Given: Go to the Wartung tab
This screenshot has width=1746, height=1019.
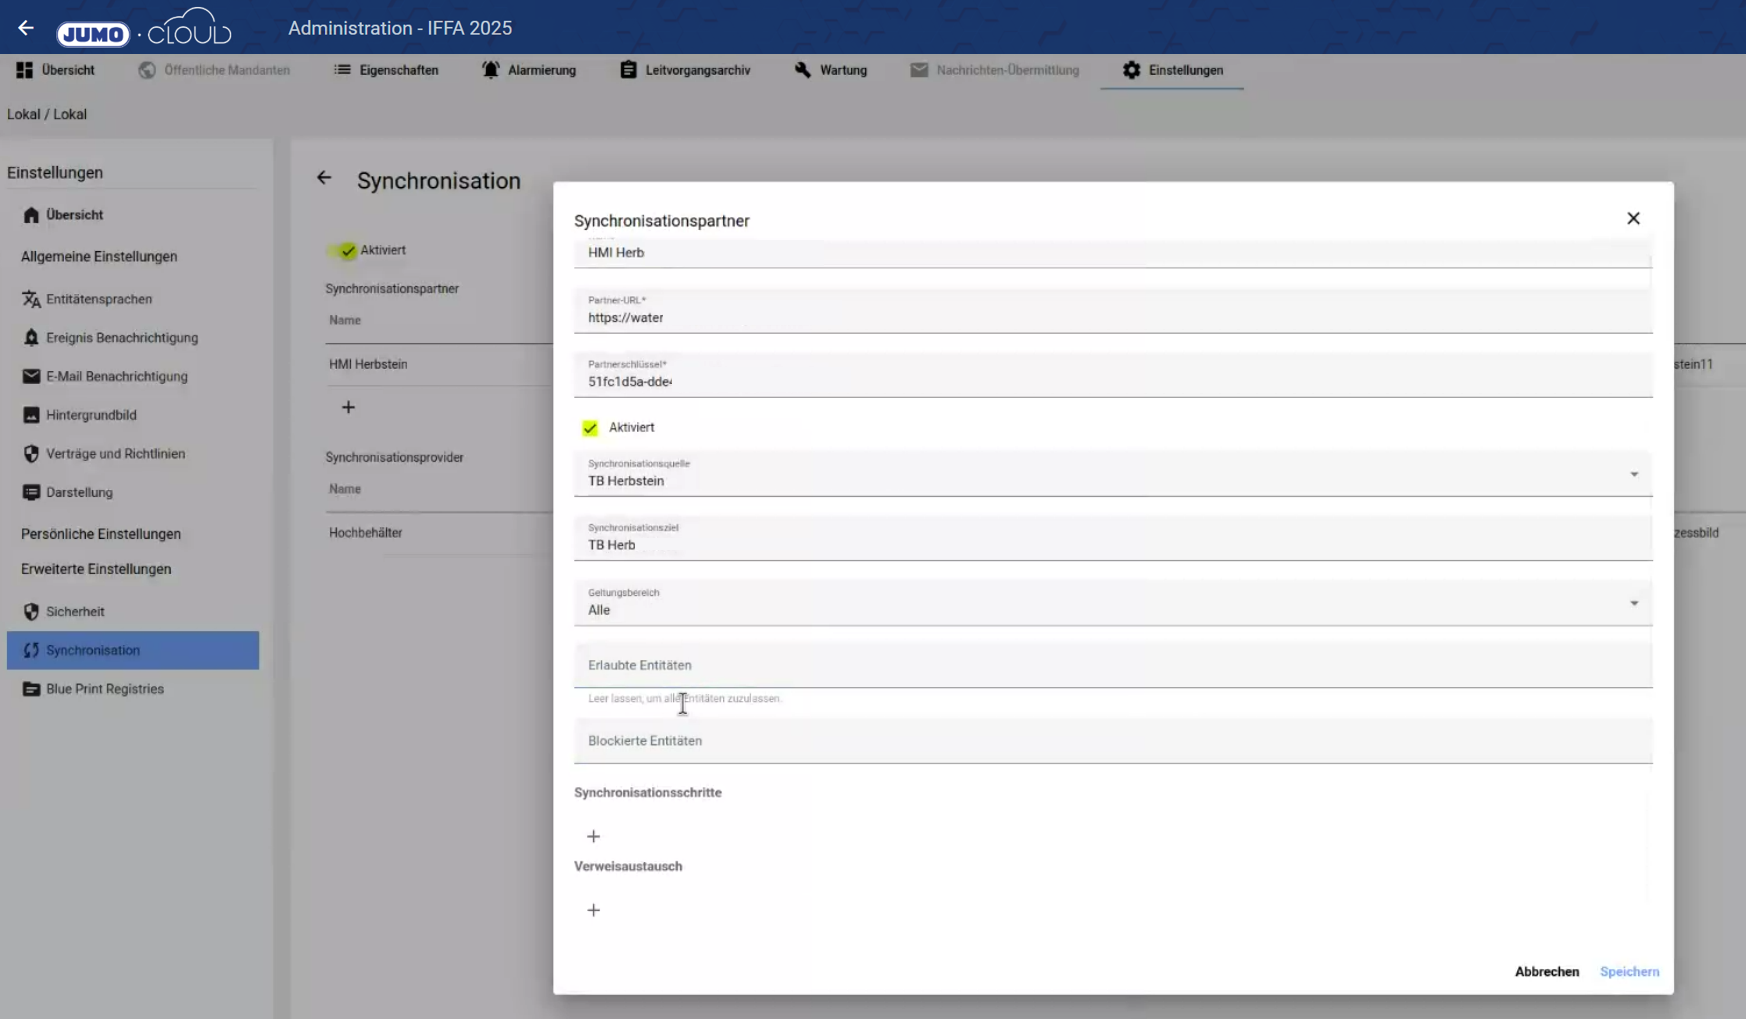Looking at the screenshot, I should coord(831,70).
